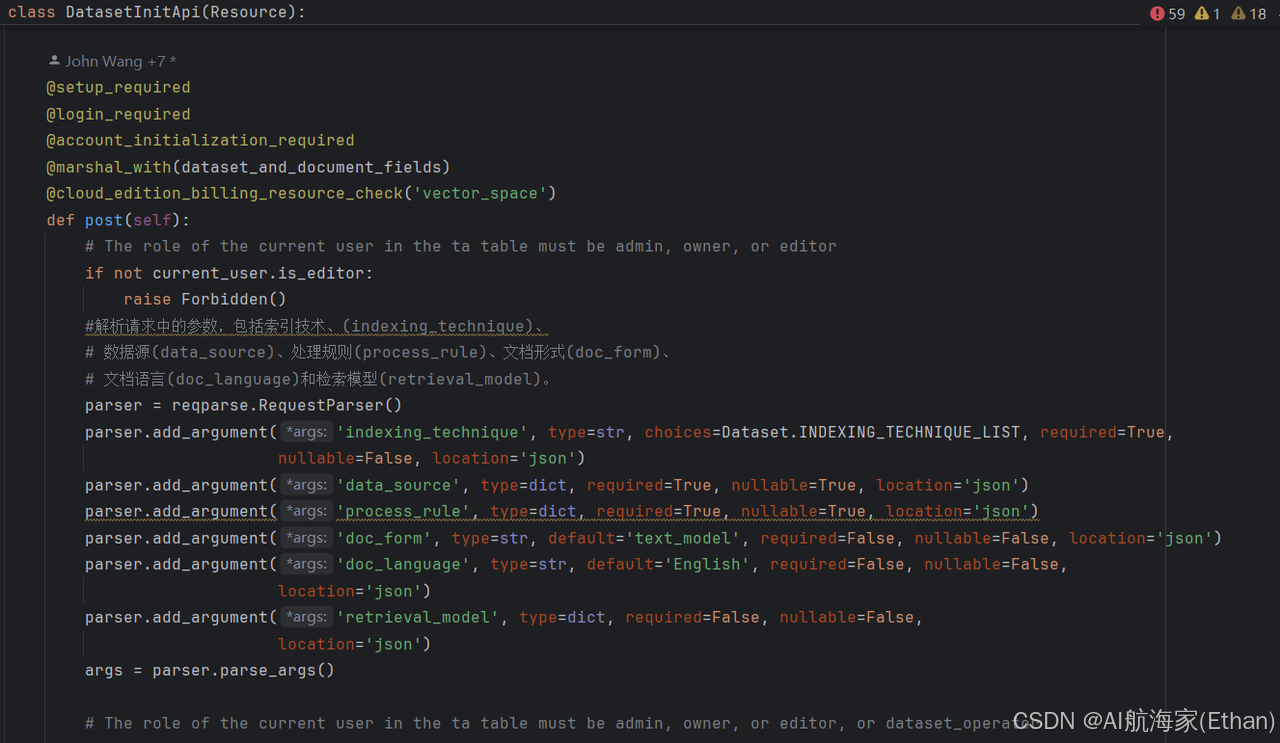Click reqparse.RequestParser() call

287,405
